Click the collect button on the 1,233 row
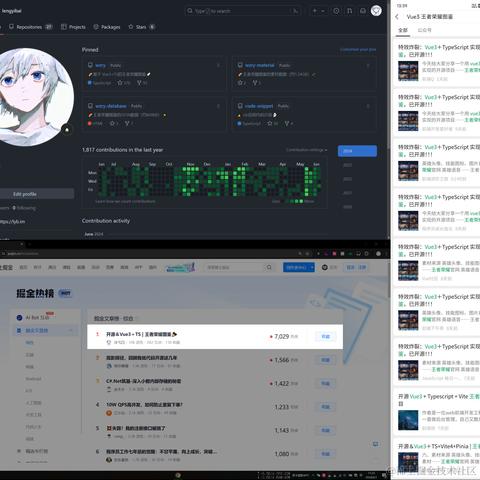 tap(325, 407)
